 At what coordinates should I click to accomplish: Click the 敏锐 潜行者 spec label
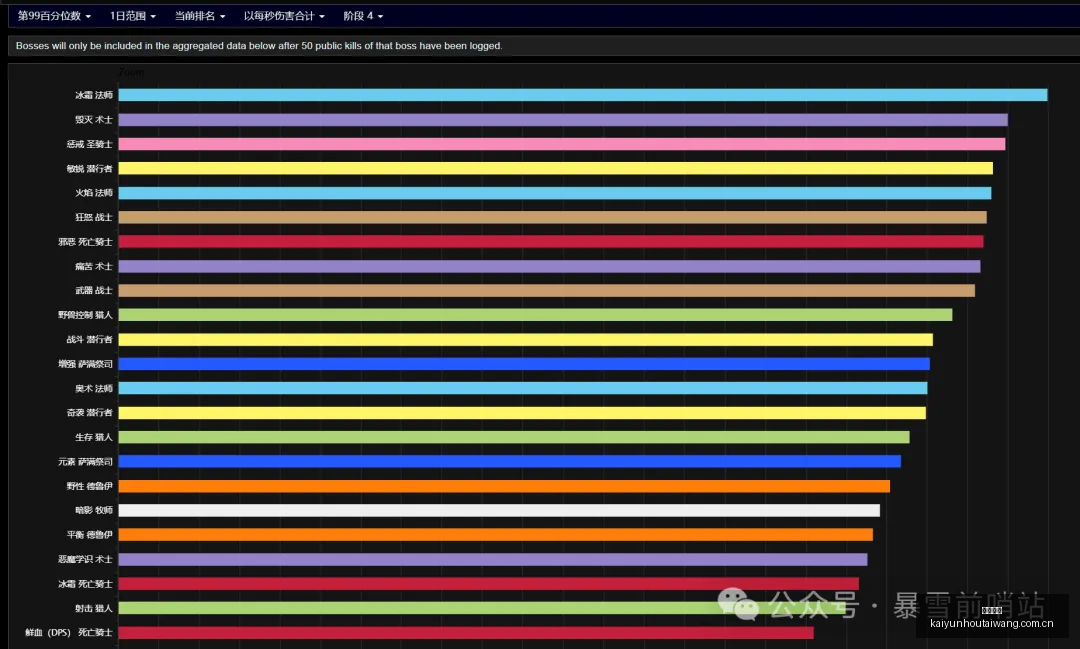[90, 169]
